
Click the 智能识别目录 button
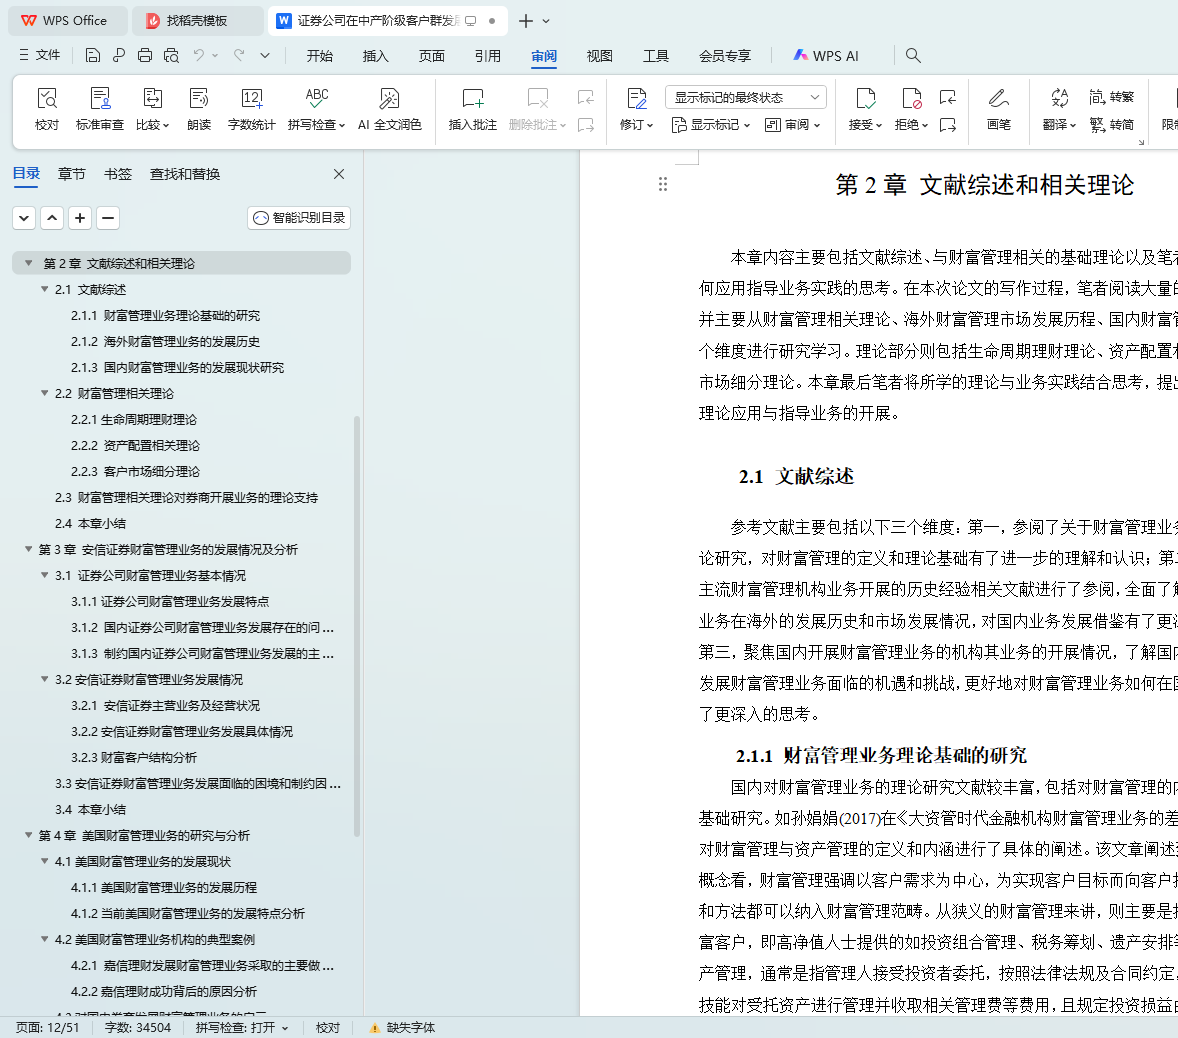[x=299, y=218]
